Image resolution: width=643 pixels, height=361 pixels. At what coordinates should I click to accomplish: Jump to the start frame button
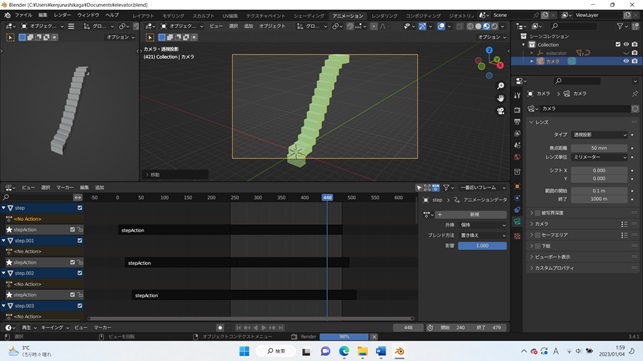(239, 327)
